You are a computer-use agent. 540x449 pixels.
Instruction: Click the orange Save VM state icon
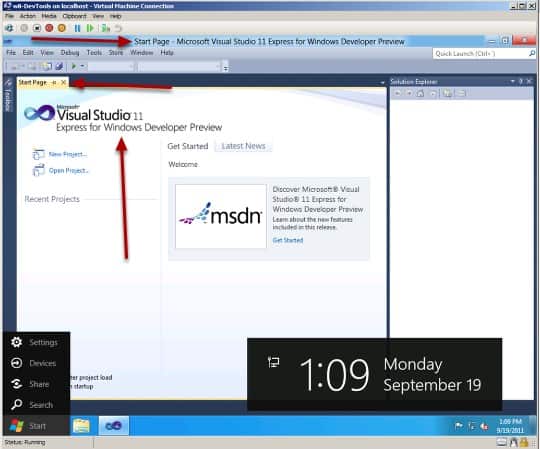(62, 28)
